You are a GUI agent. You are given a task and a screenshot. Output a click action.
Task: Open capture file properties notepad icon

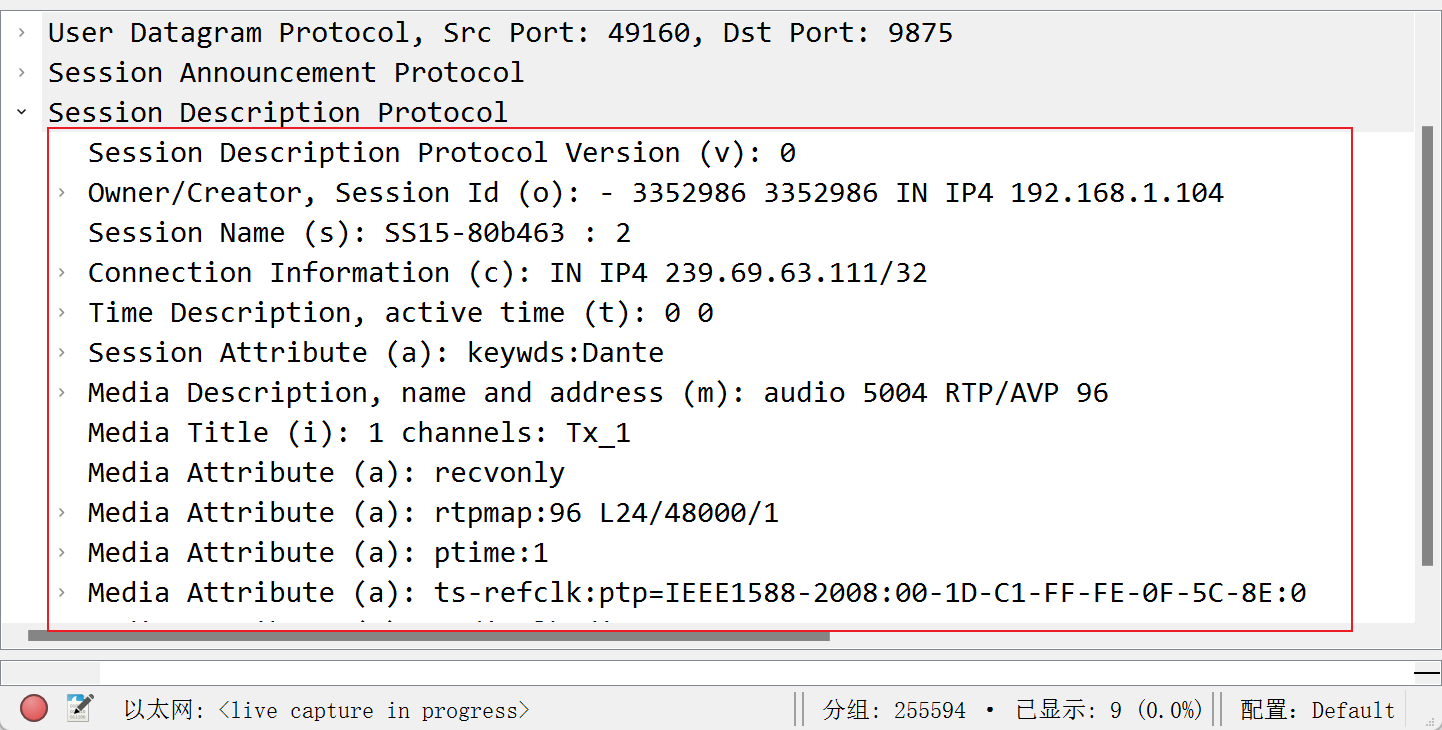click(80, 708)
